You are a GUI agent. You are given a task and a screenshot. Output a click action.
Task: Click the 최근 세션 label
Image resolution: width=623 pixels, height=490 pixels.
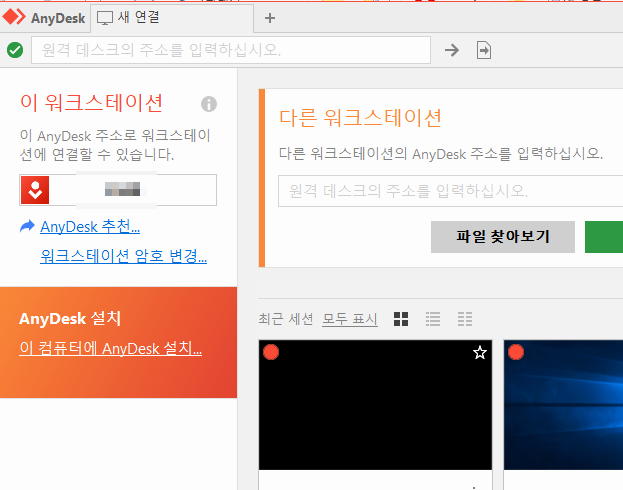[286, 319]
